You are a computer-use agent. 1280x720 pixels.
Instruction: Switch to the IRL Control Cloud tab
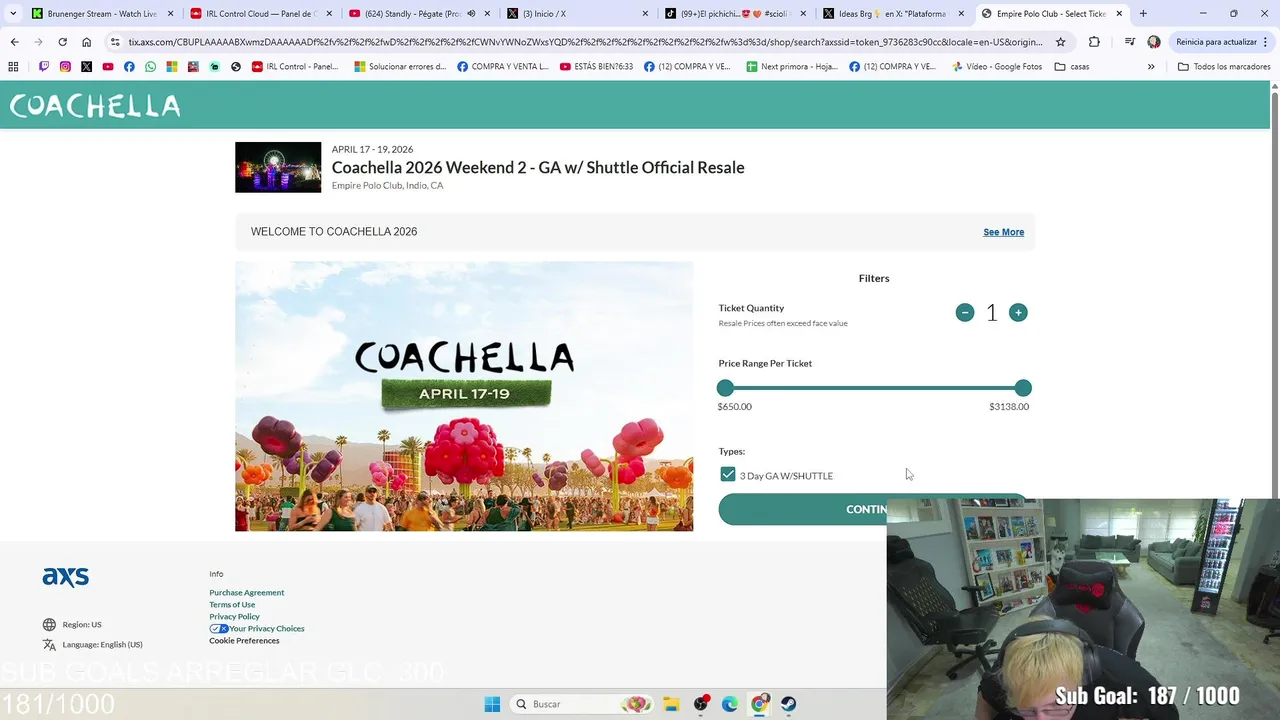[x=260, y=14]
